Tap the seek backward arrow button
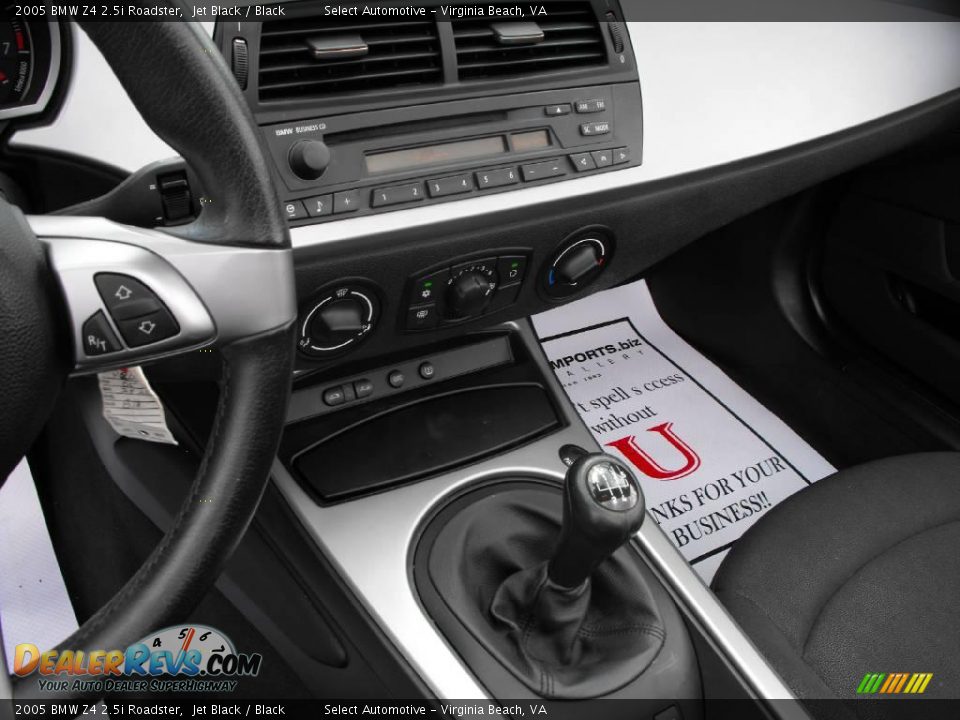The height and width of the screenshot is (720, 960). pos(582,162)
